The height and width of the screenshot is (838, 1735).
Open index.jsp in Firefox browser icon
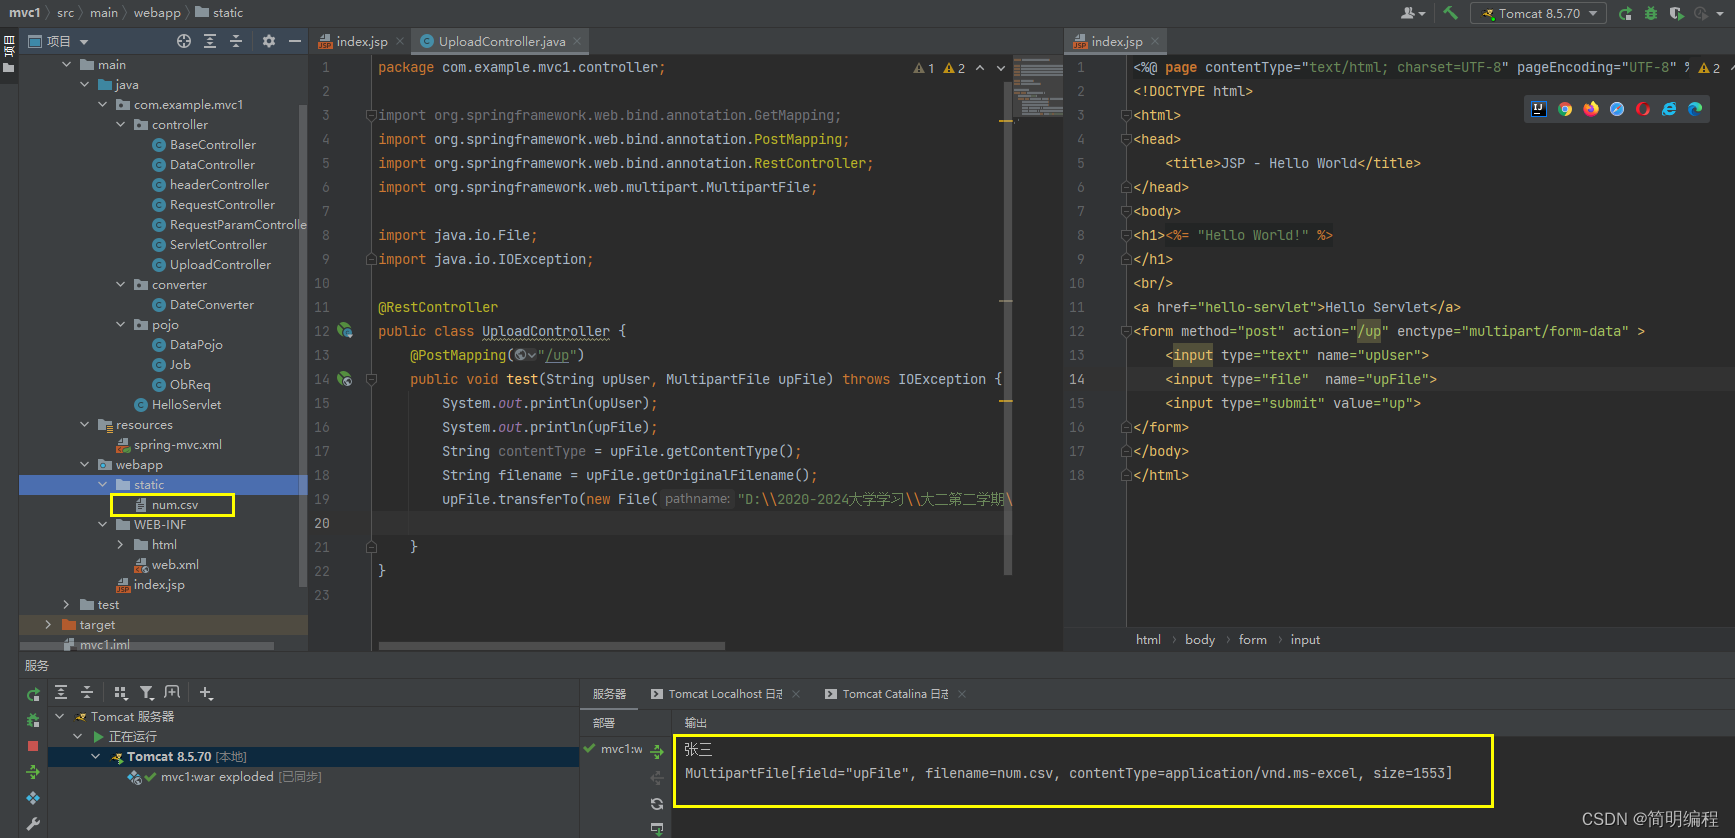(x=1591, y=109)
